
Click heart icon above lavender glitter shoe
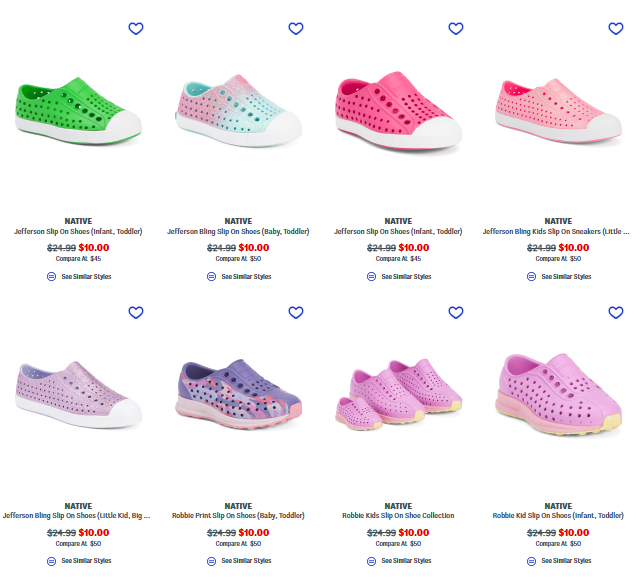click(x=136, y=313)
